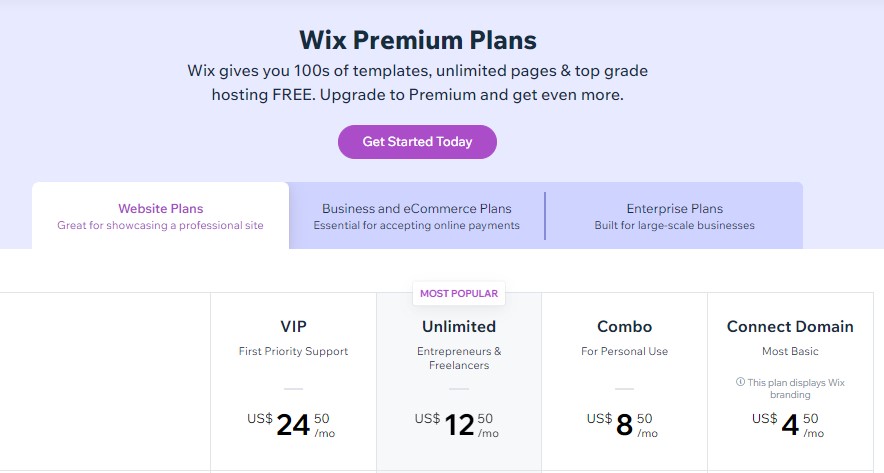884x473 pixels.
Task: Click the Combo price of US$8.50
Action: tap(622, 425)
